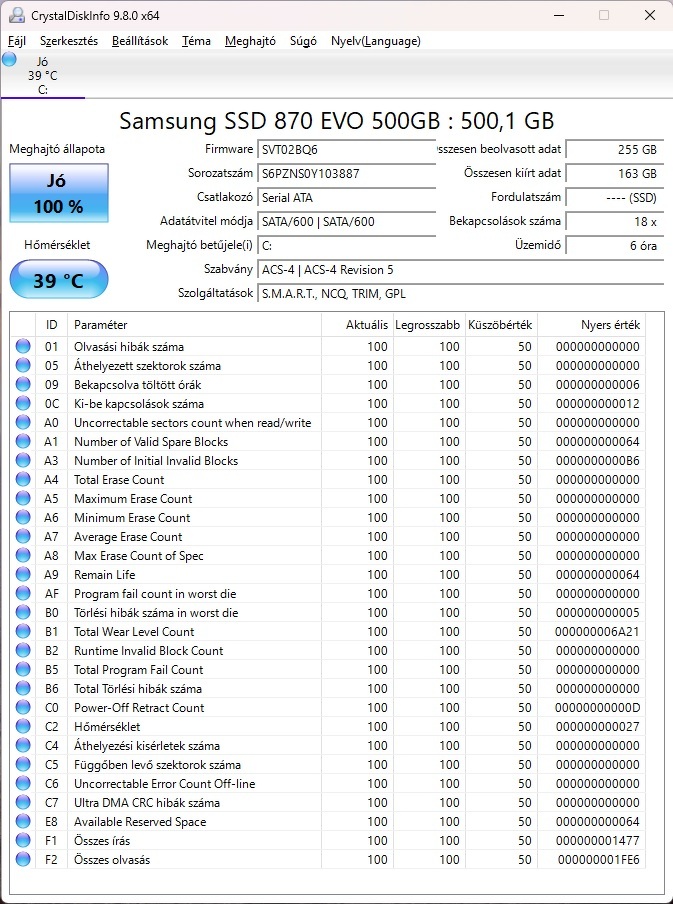
Task: Click the status orb for Number of Valid Spare Blocks
Action: (x=23, y=442)
